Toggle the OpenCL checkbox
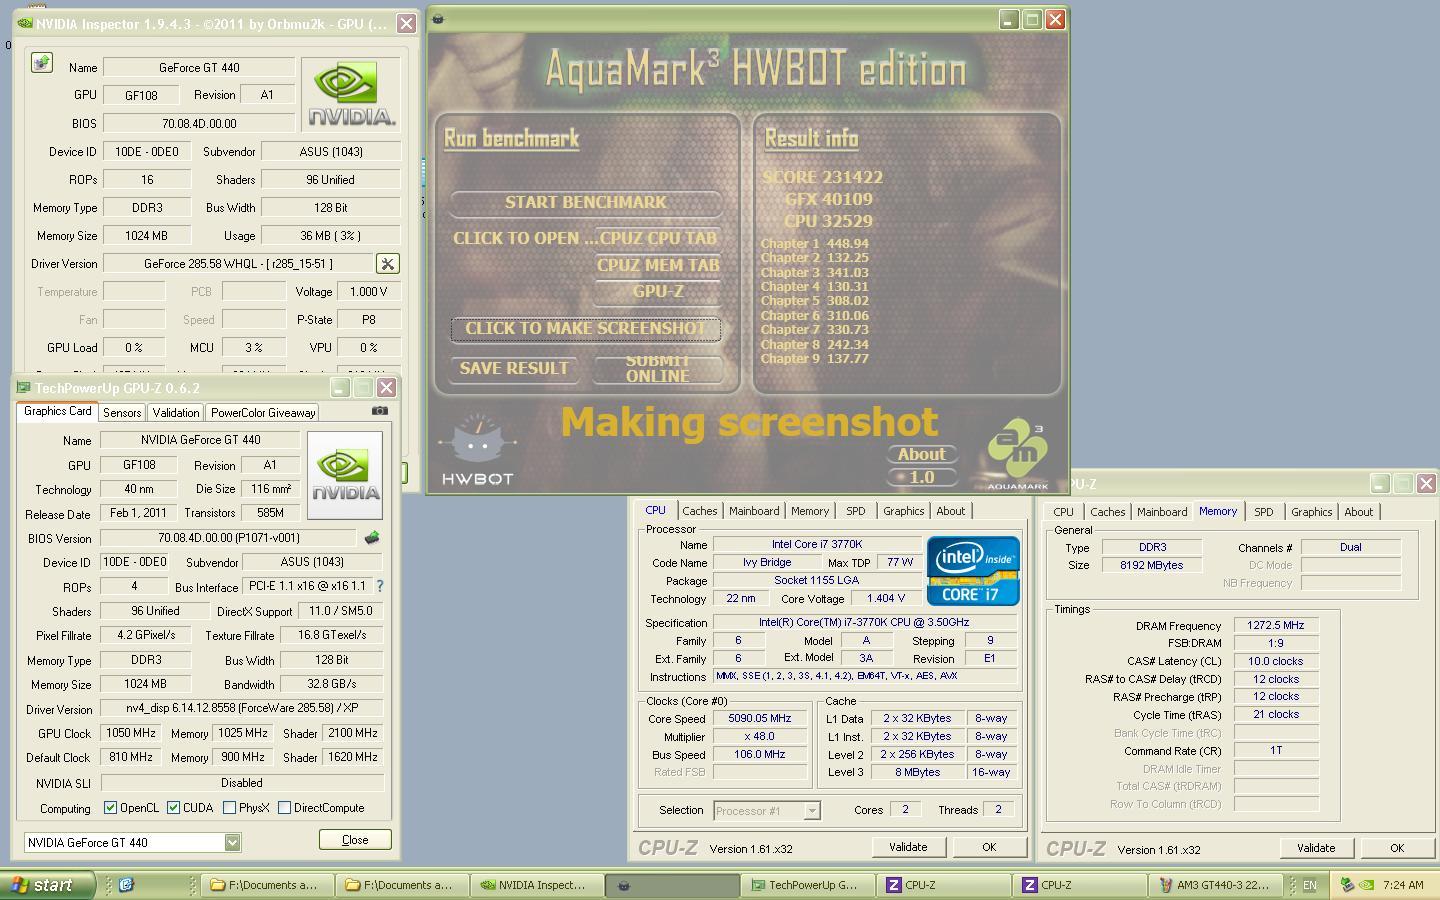The height and width of the screenshot is (900, 1440). [110, 808]
